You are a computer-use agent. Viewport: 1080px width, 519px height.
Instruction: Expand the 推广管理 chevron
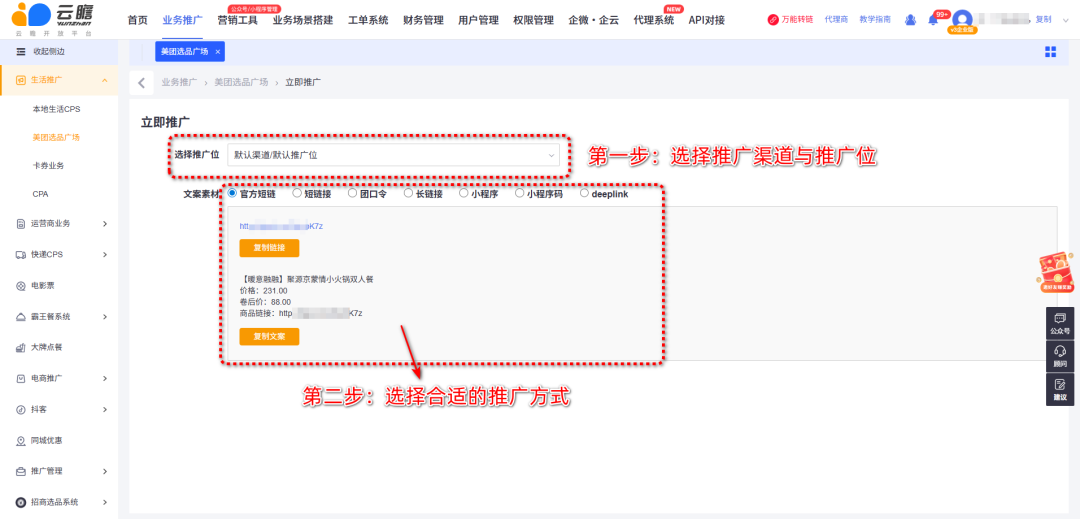(105, 472)
